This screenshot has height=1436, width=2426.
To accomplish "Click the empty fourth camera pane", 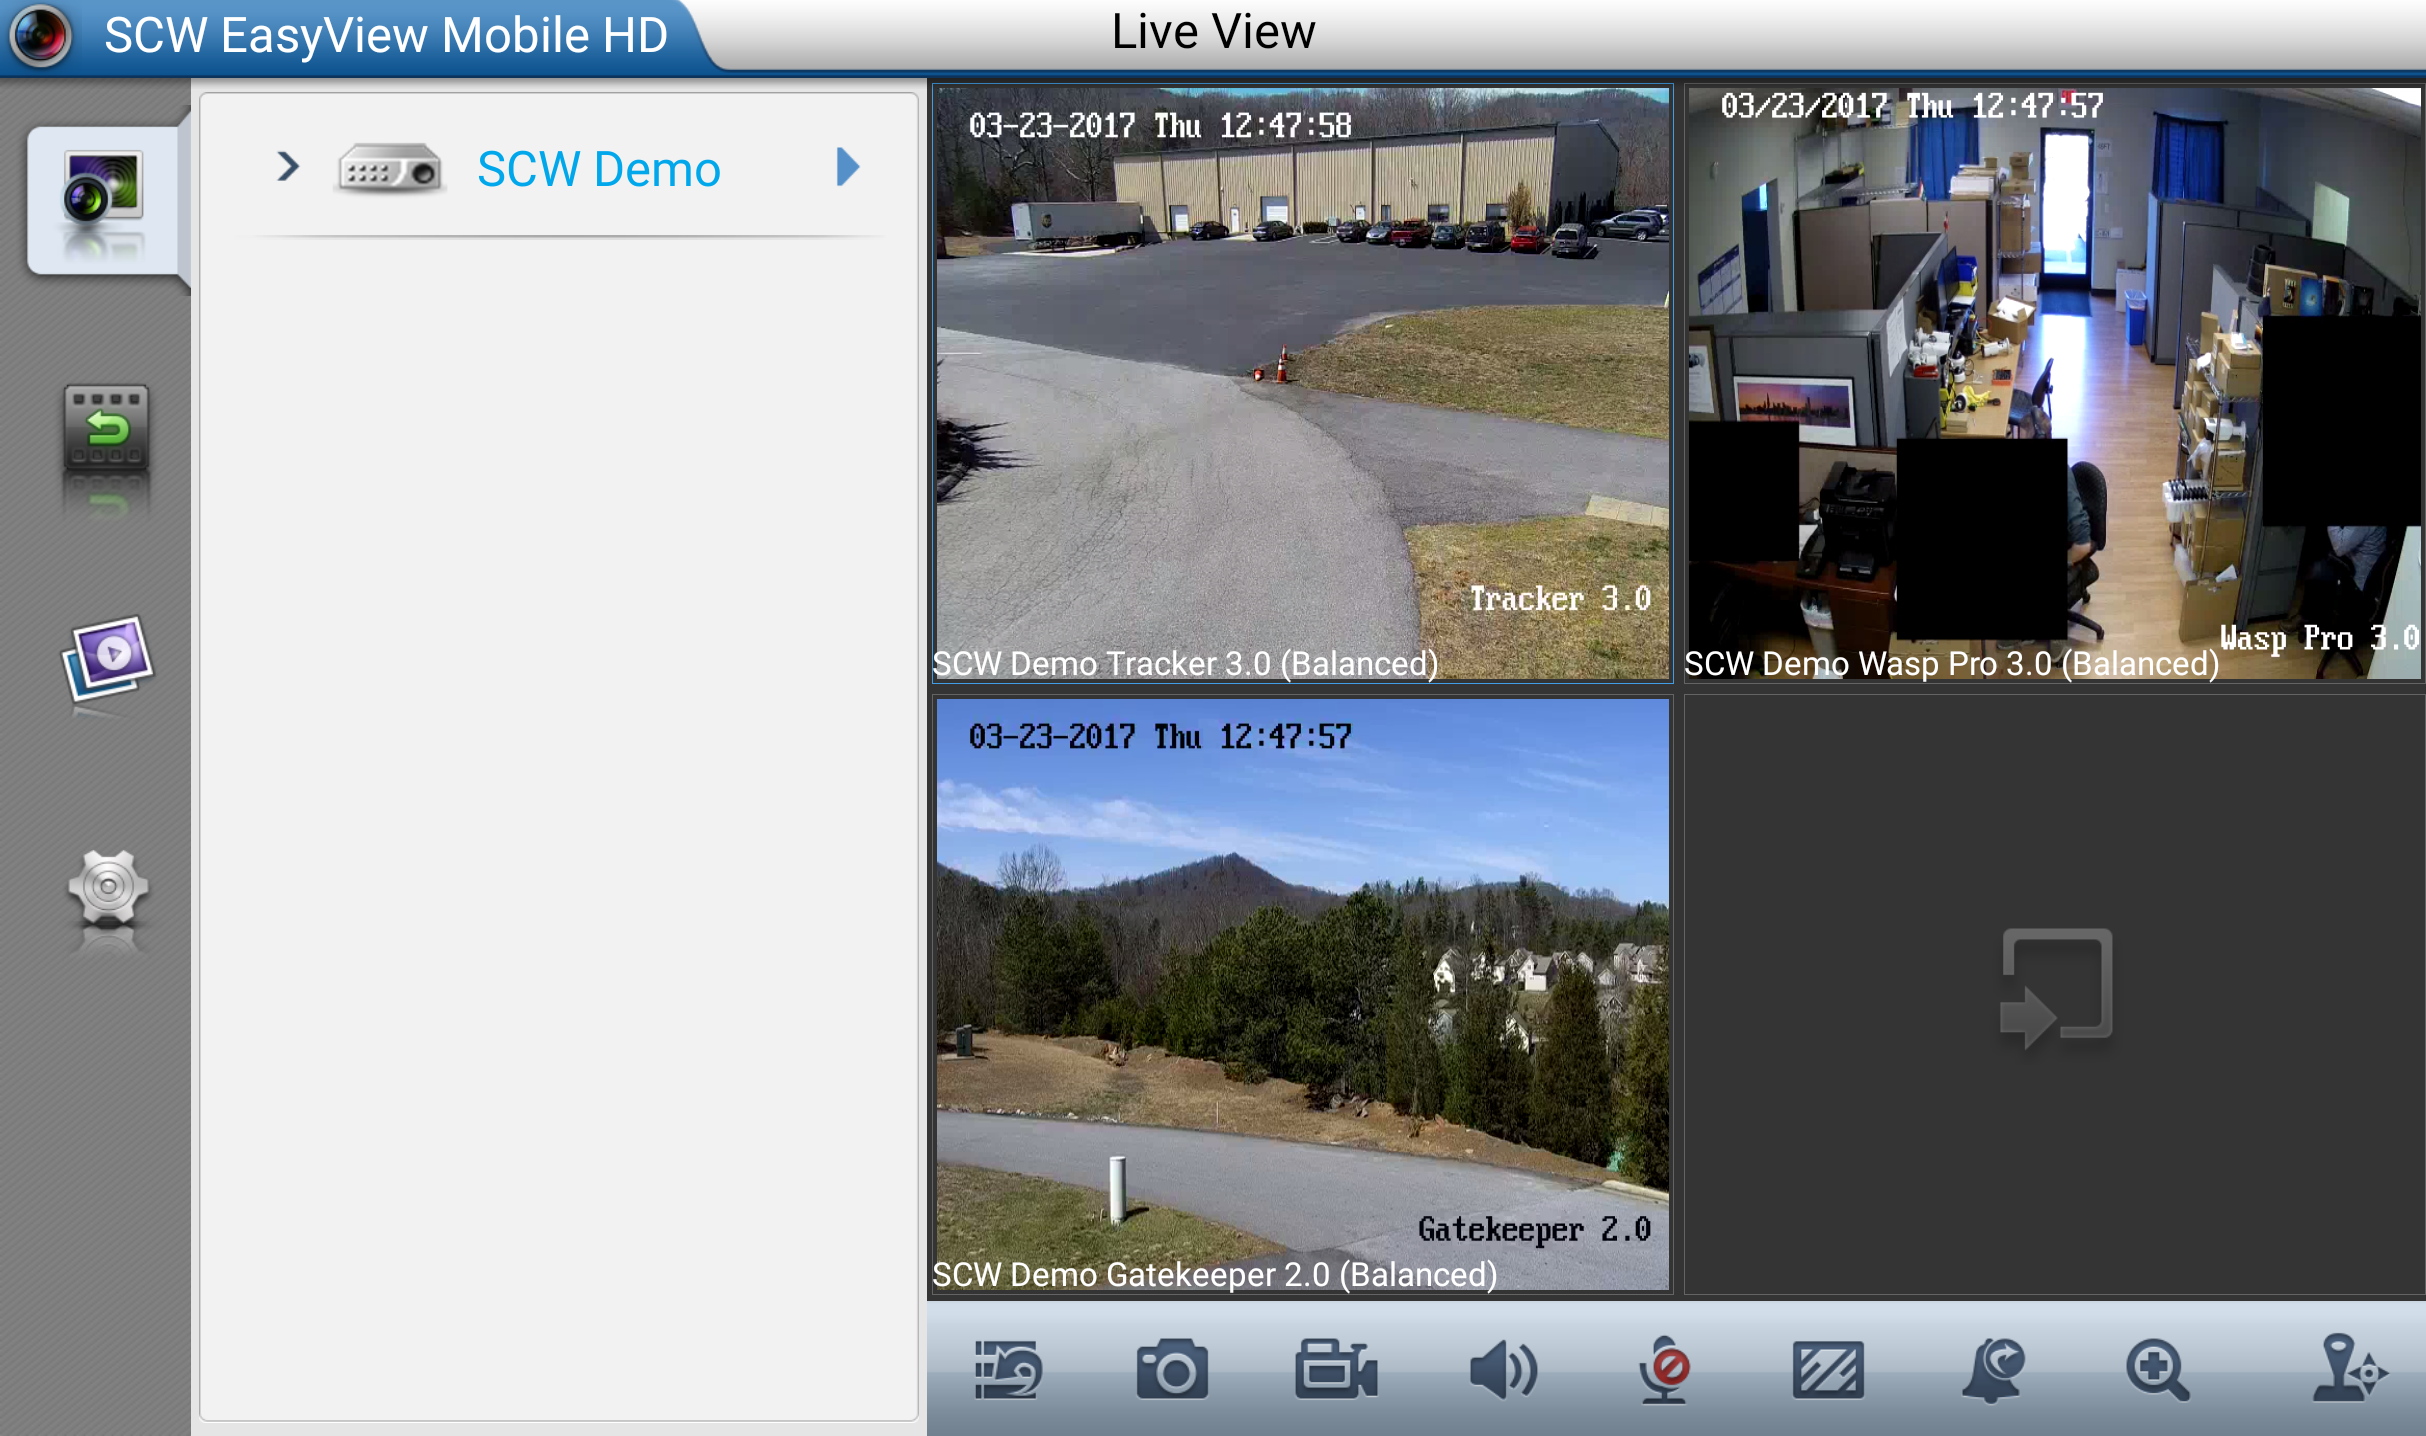I will [x=2054, y=994].
